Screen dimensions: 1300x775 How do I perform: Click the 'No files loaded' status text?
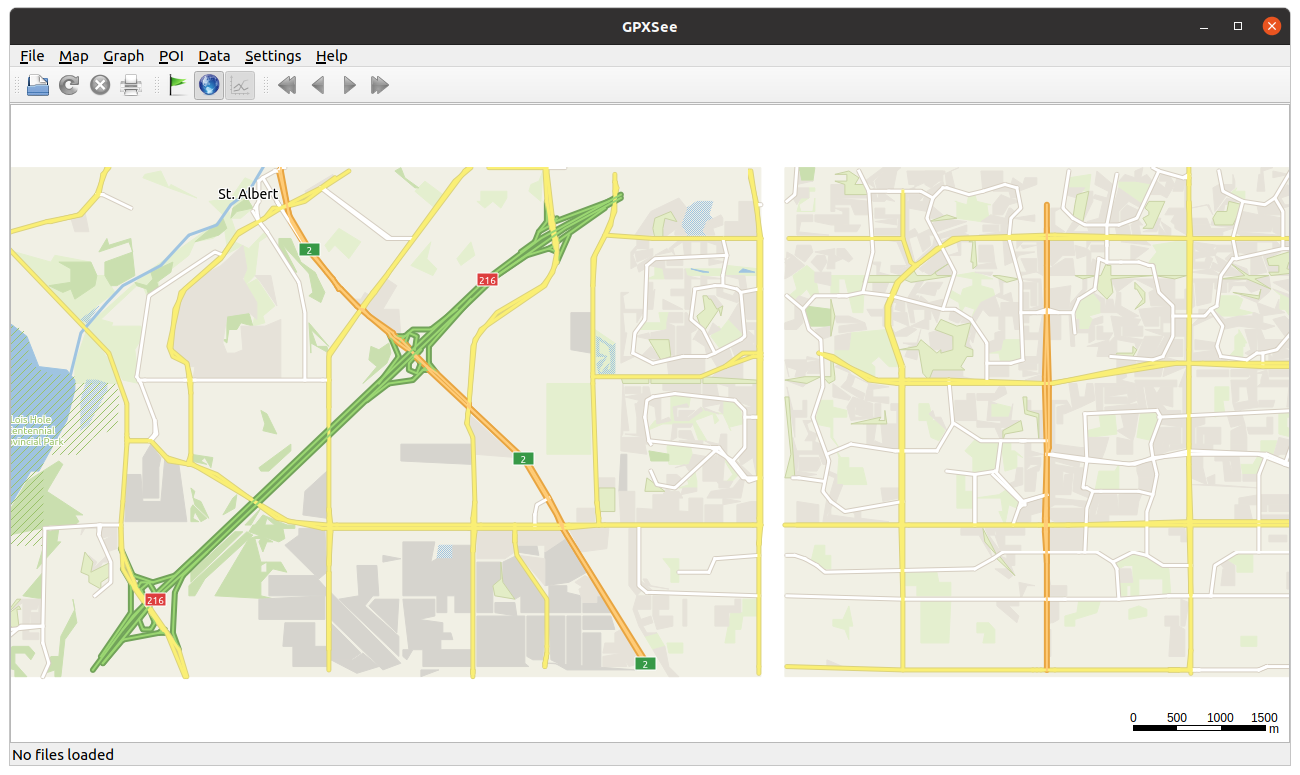tap(63, 755)
